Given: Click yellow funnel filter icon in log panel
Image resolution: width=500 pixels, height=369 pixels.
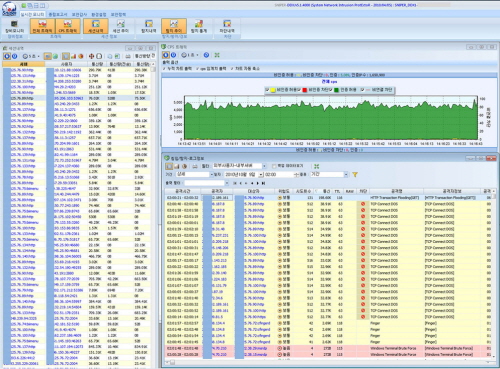Looking at the screenshot, I should click(x=355, y=174).
